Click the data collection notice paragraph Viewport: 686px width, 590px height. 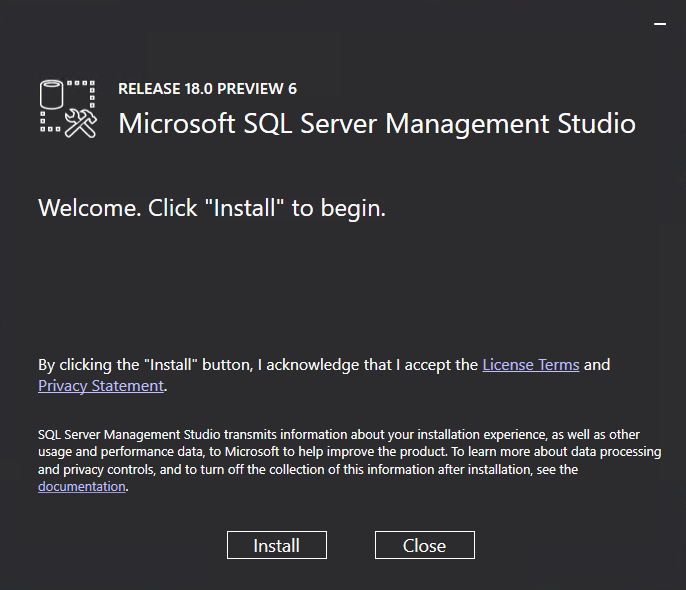point(350,461)
